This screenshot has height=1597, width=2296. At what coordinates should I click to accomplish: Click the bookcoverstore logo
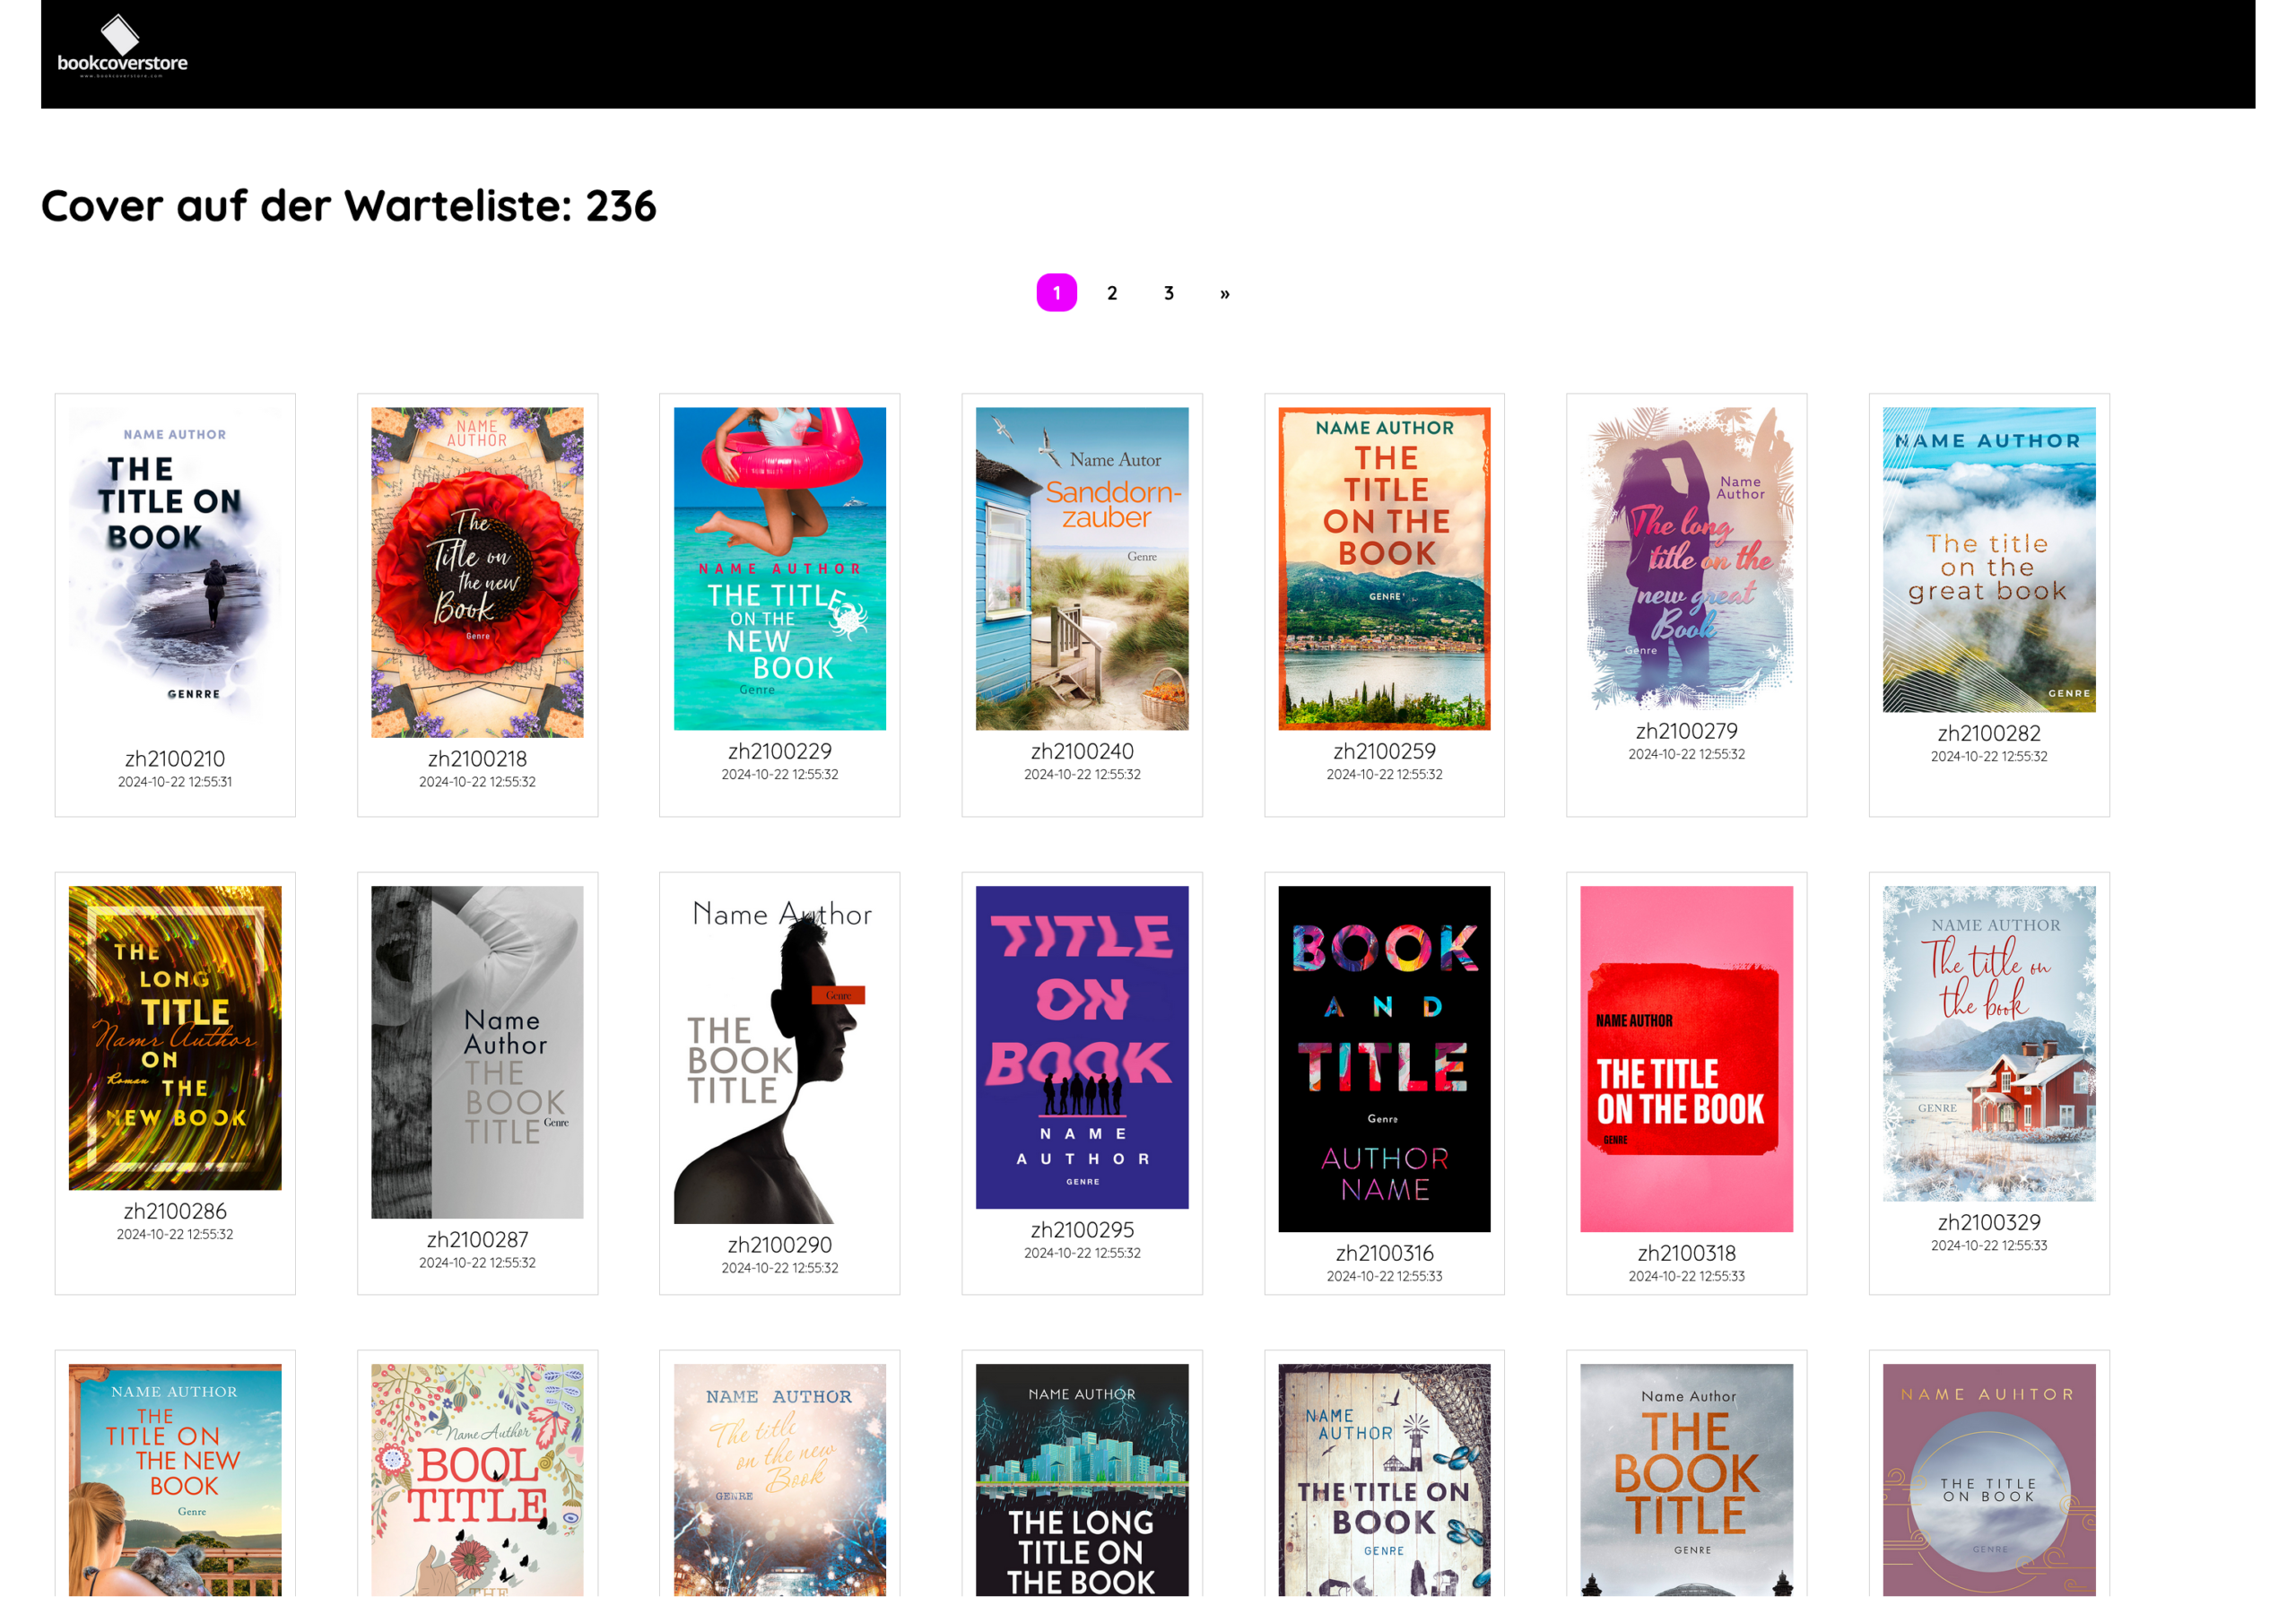122,47
